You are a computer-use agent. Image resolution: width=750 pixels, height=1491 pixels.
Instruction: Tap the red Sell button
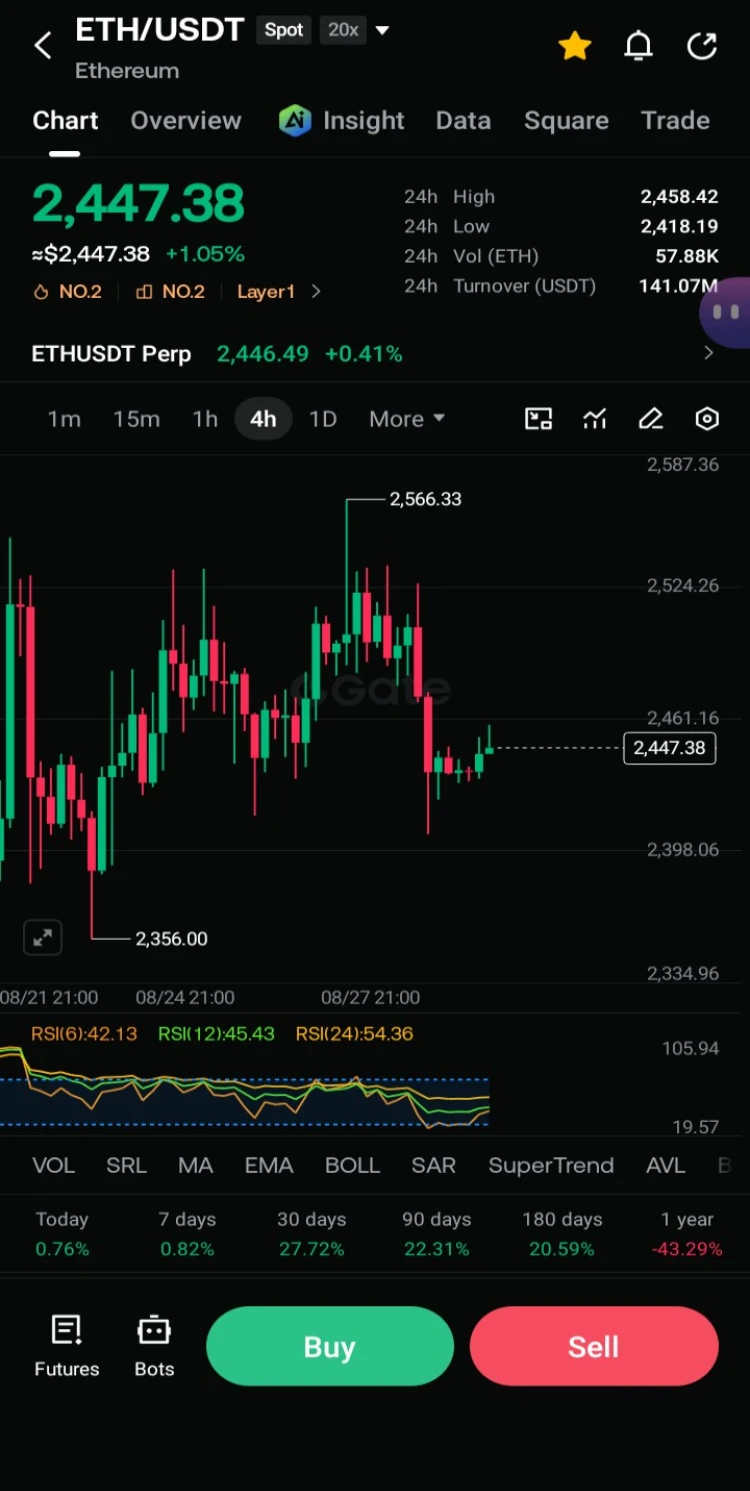[x=594, y=1346]
